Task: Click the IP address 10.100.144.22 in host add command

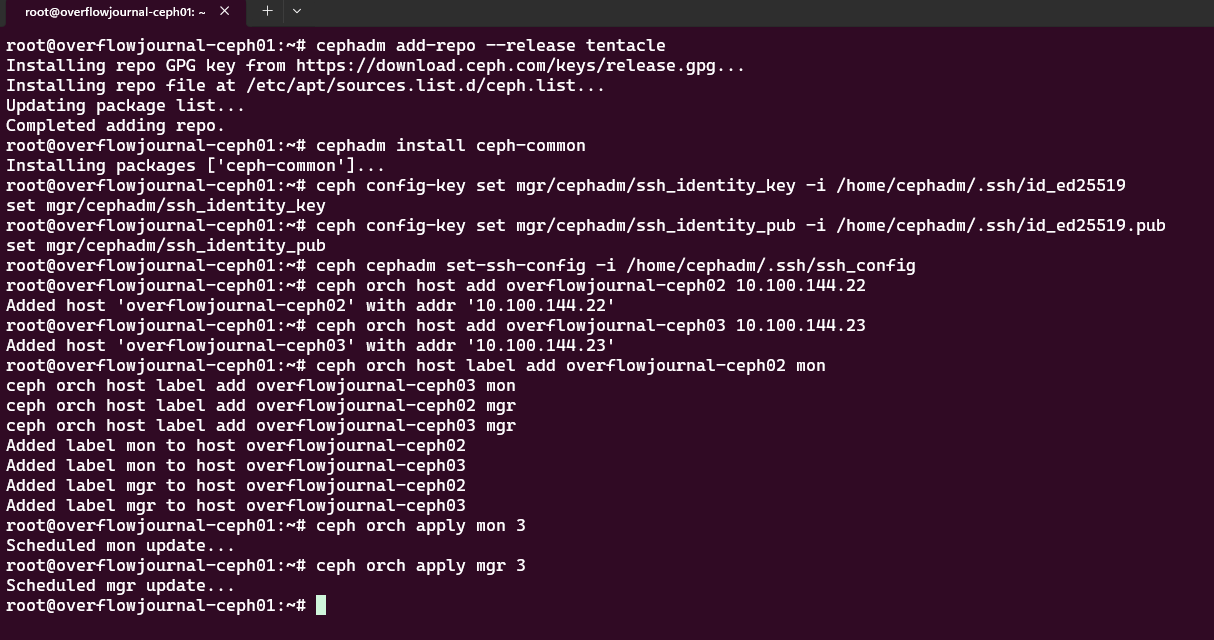Action: point(800,286)
